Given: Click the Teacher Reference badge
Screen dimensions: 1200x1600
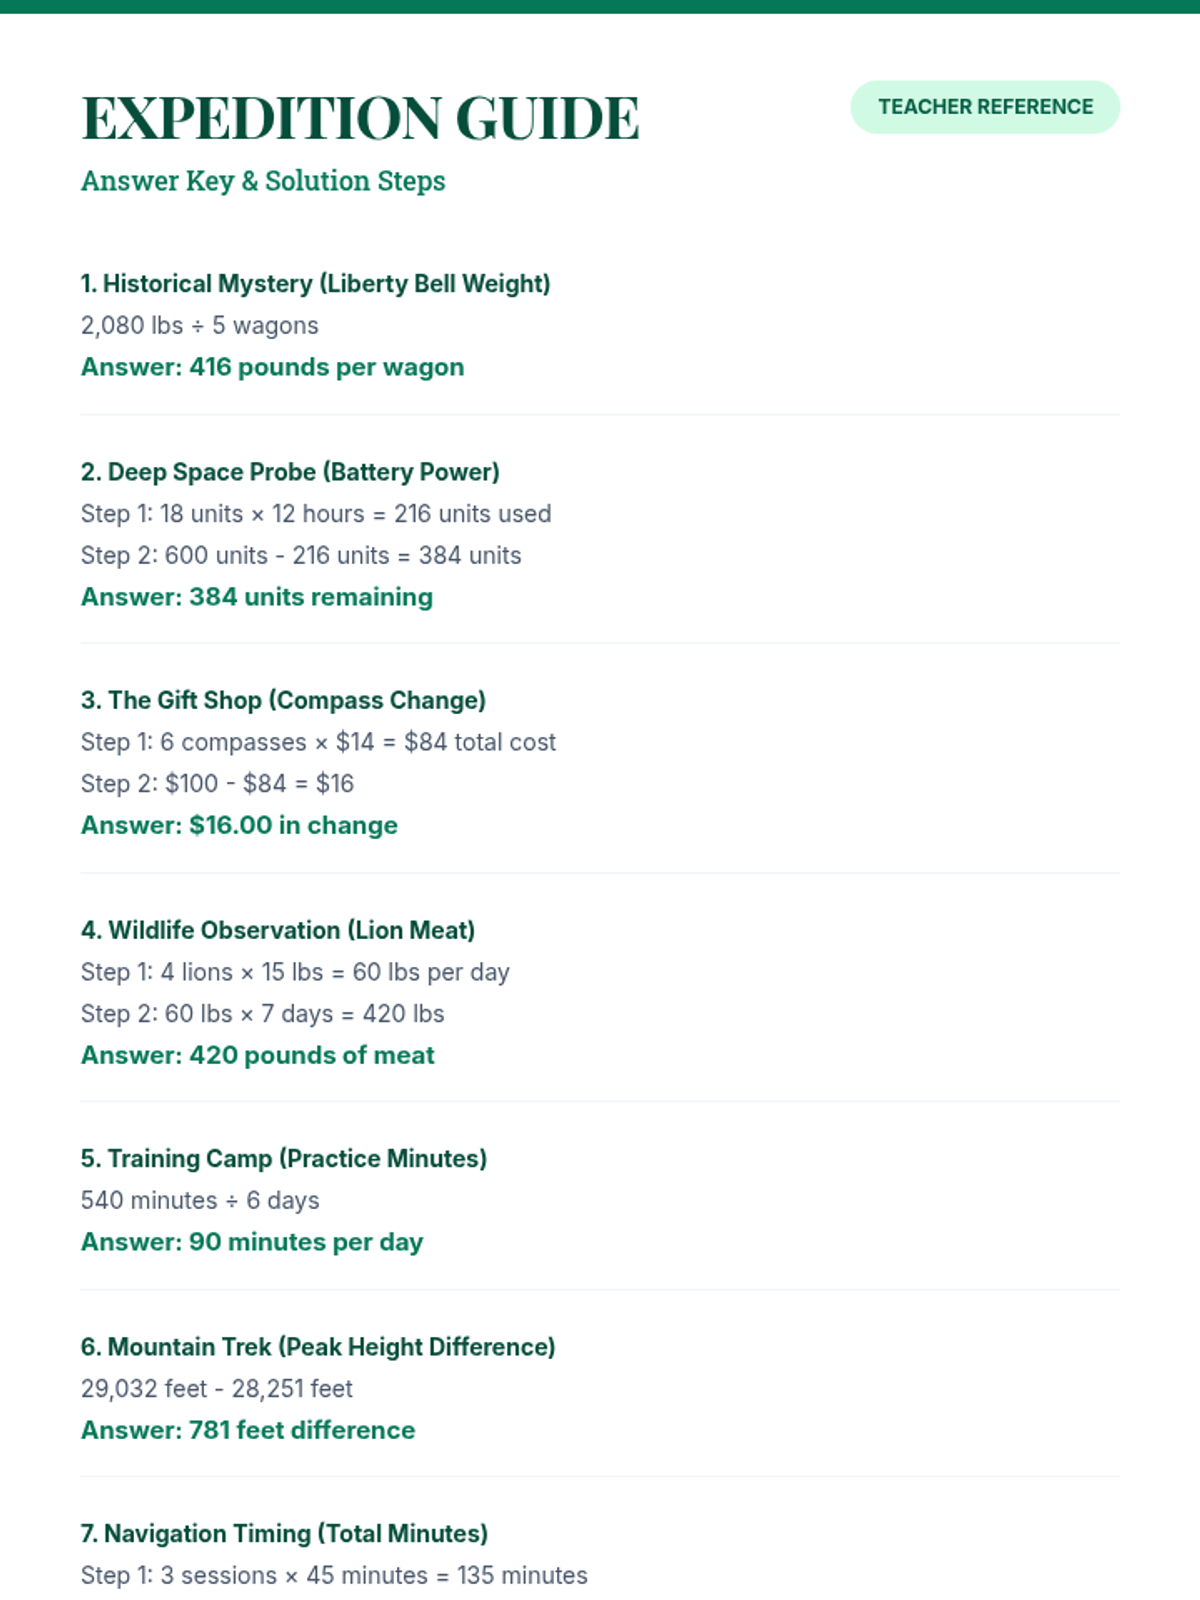Looking at the screenshot, I should 984,107.
